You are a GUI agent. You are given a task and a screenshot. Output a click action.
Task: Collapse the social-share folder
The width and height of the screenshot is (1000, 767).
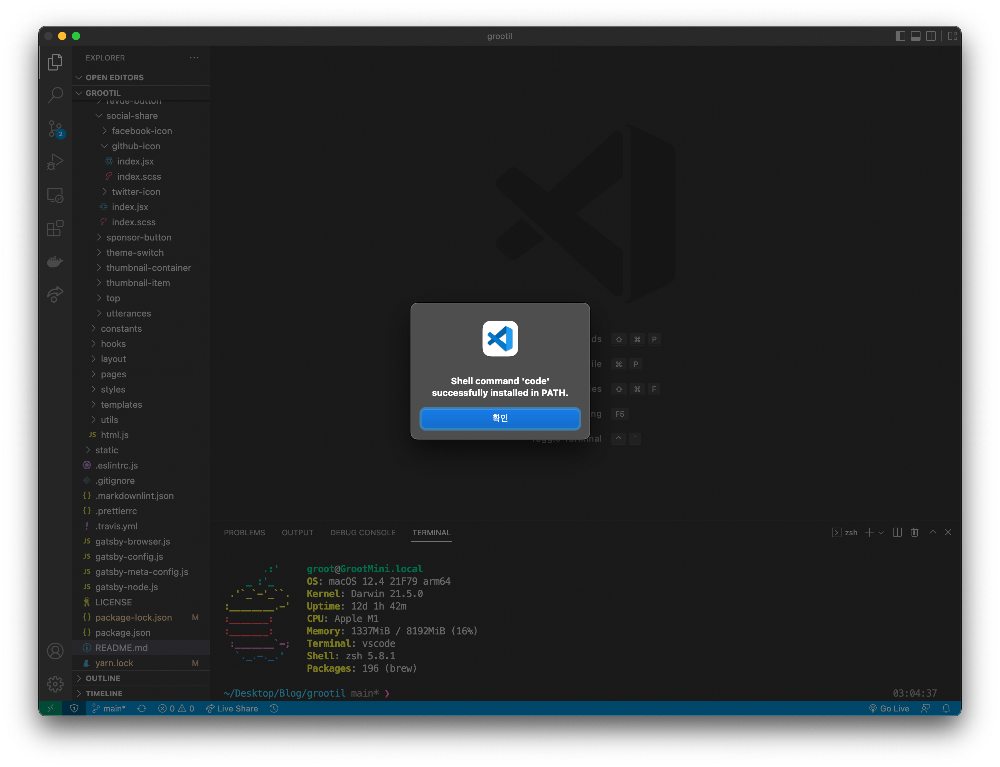pos(141,116)
